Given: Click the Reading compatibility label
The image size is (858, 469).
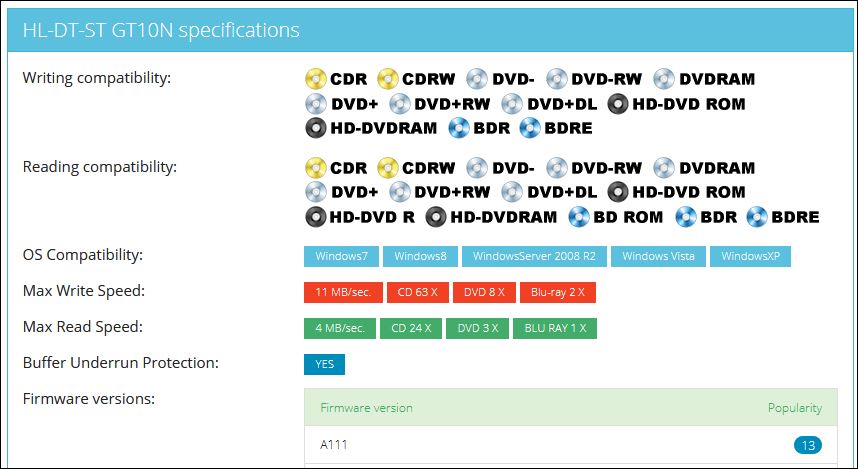Looking at the screenshot, I should (x=100, y=166).
